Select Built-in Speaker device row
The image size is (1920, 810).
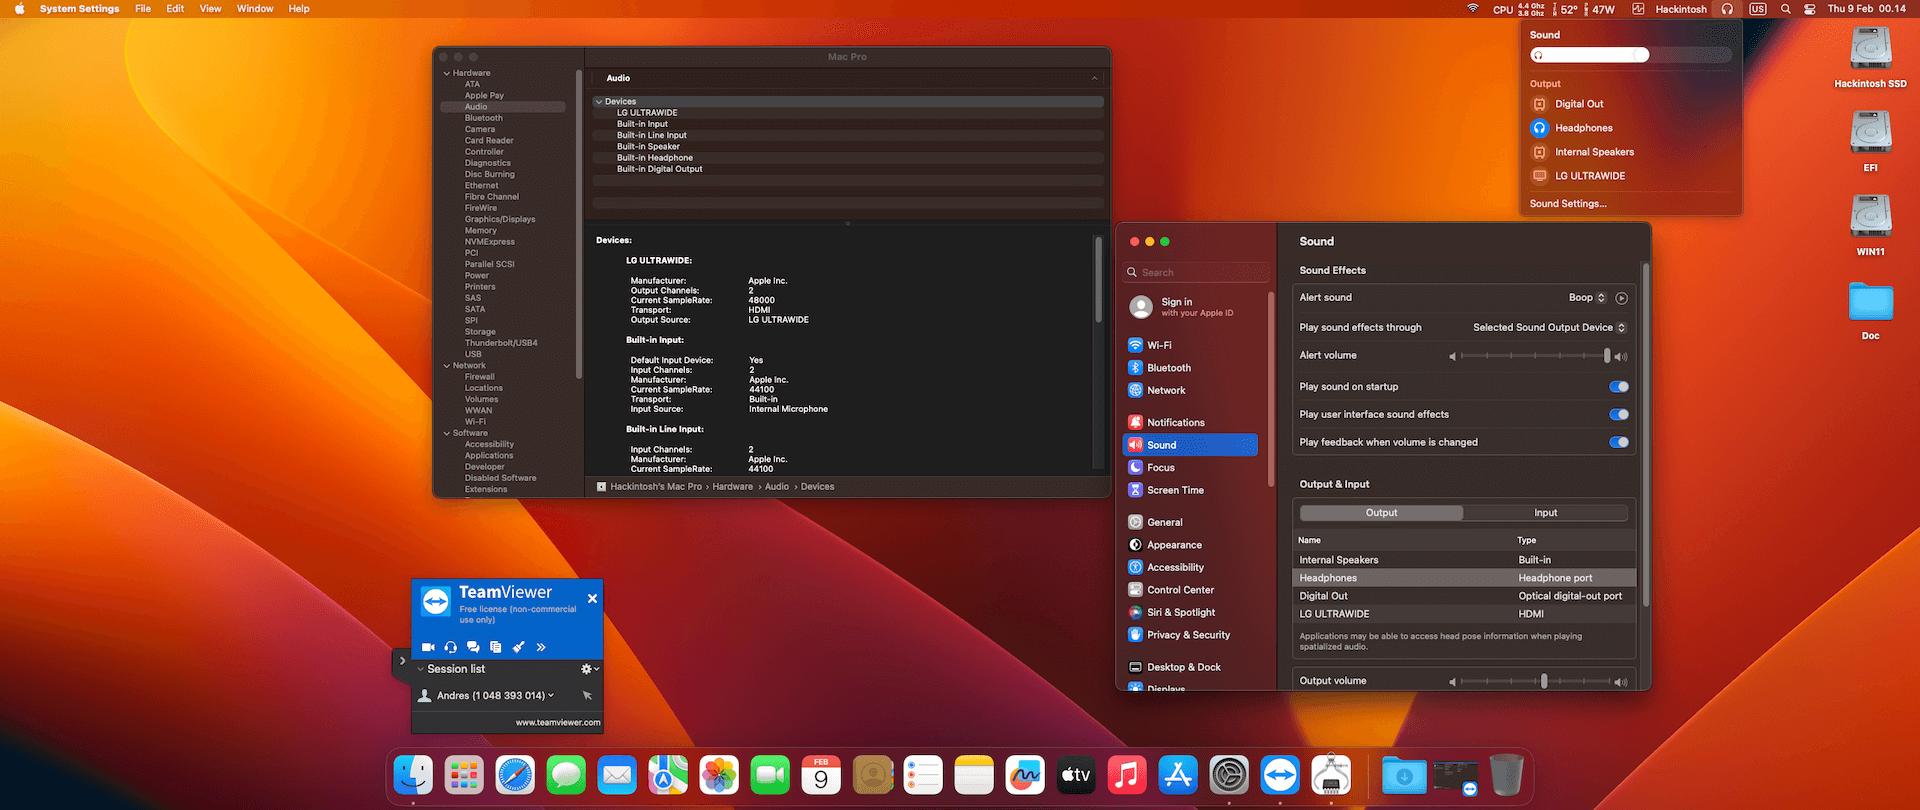[848, 147]
